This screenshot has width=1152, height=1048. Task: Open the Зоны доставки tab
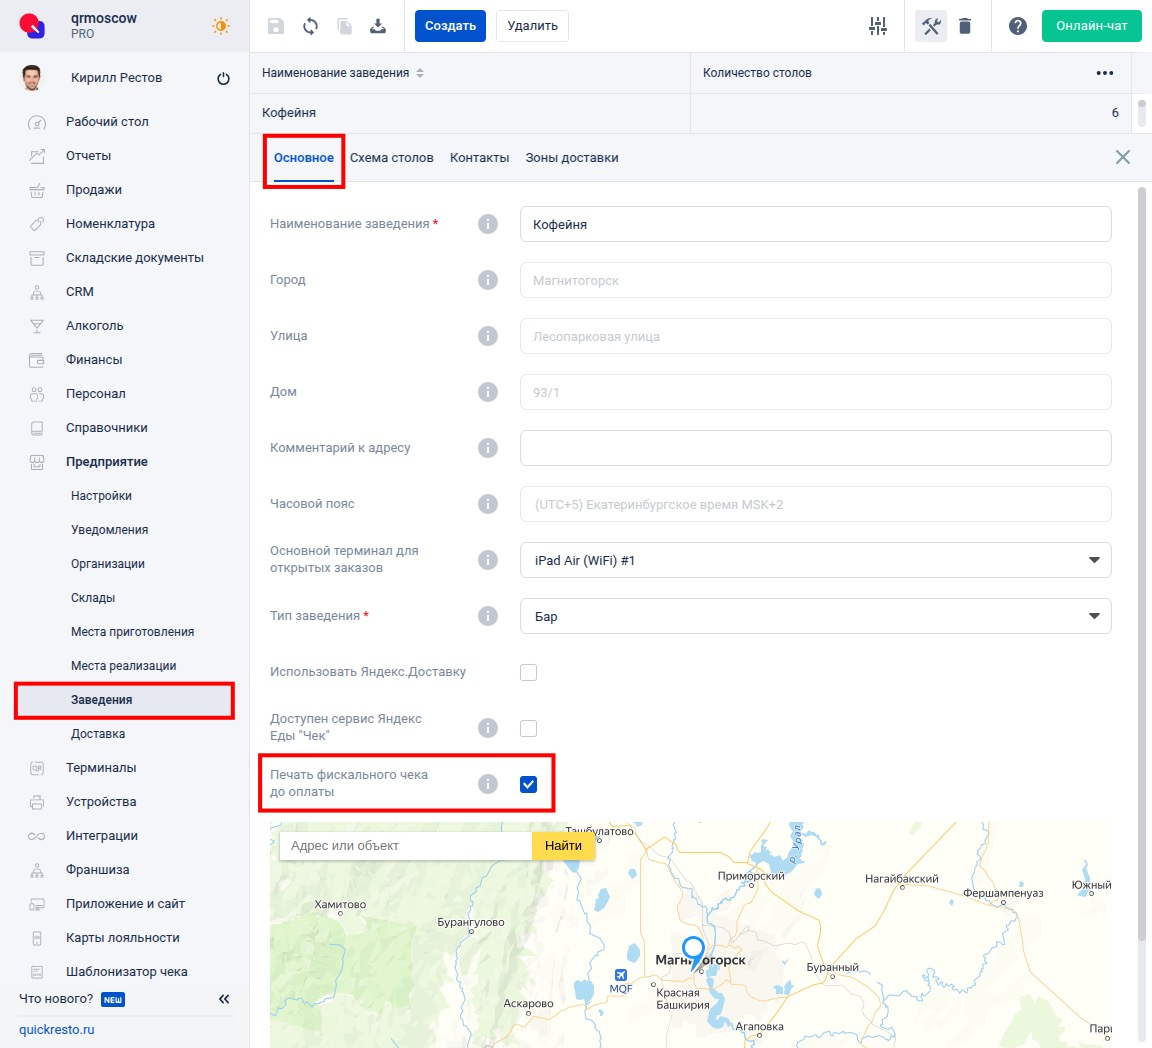[572, 158]
